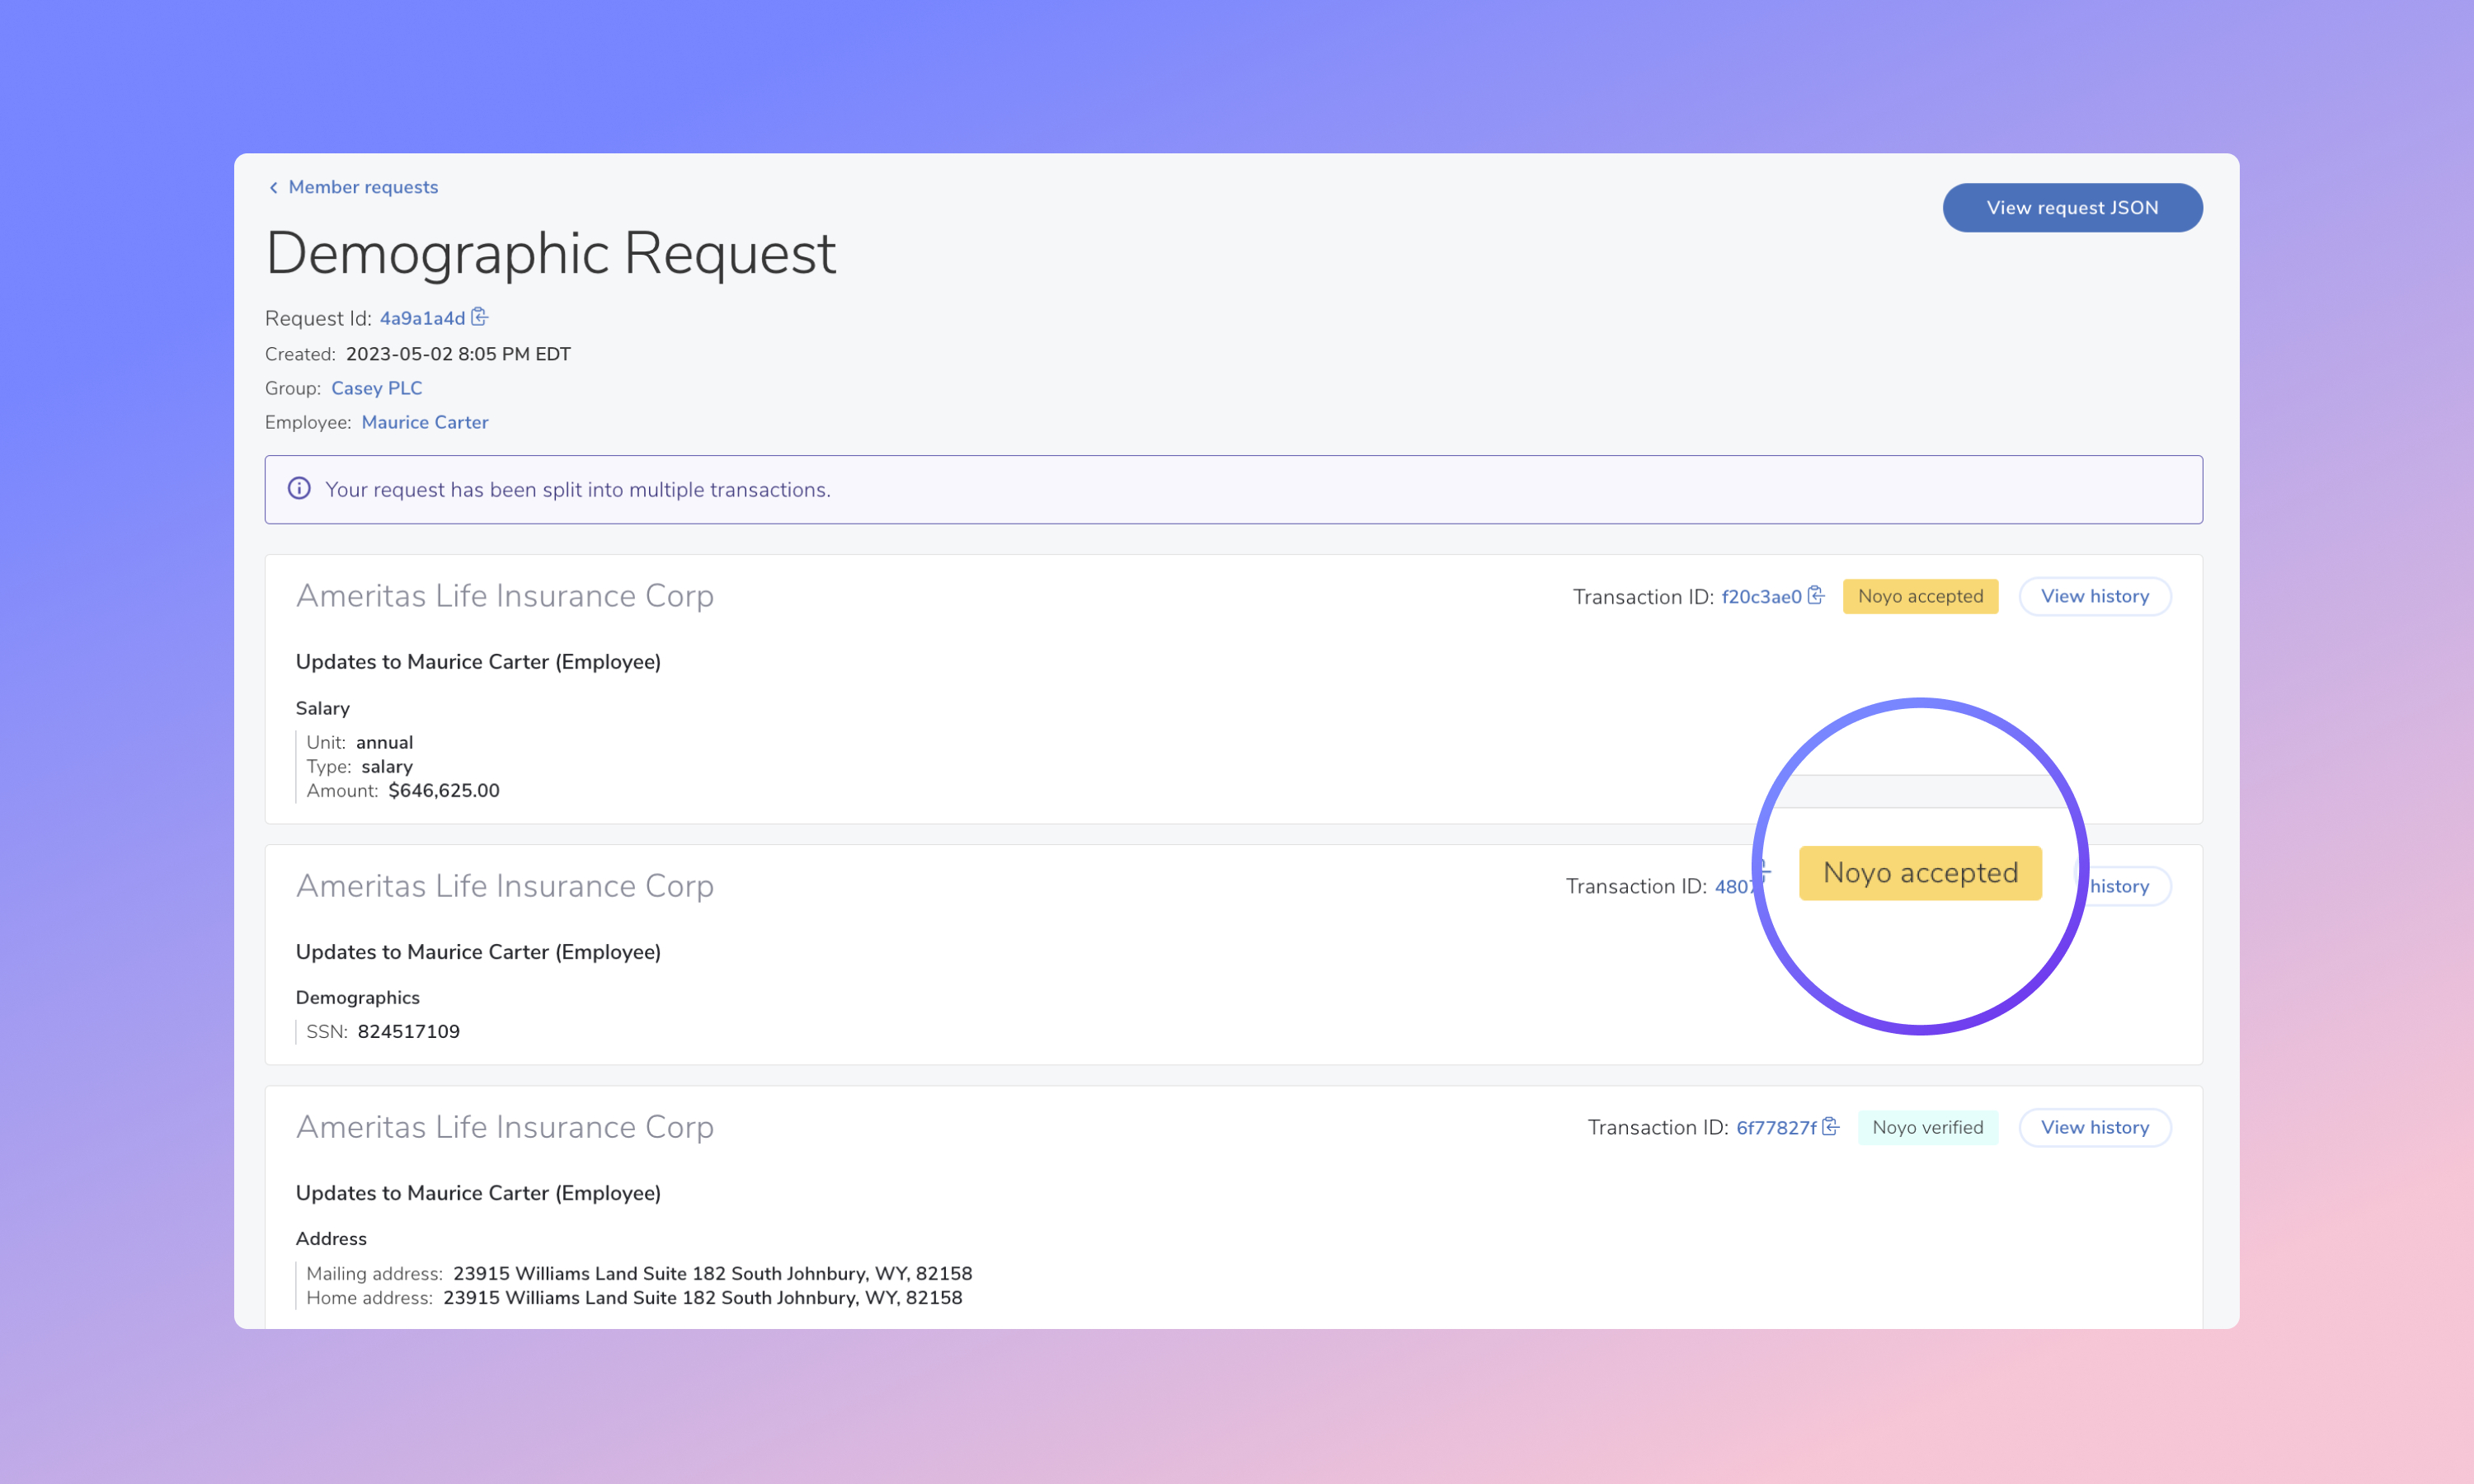Image resolution: width=2474 pixels, height=1484 pixels.
Task: Copy transaction ID 6f77827f
Action: [x=1831, y=1127]
